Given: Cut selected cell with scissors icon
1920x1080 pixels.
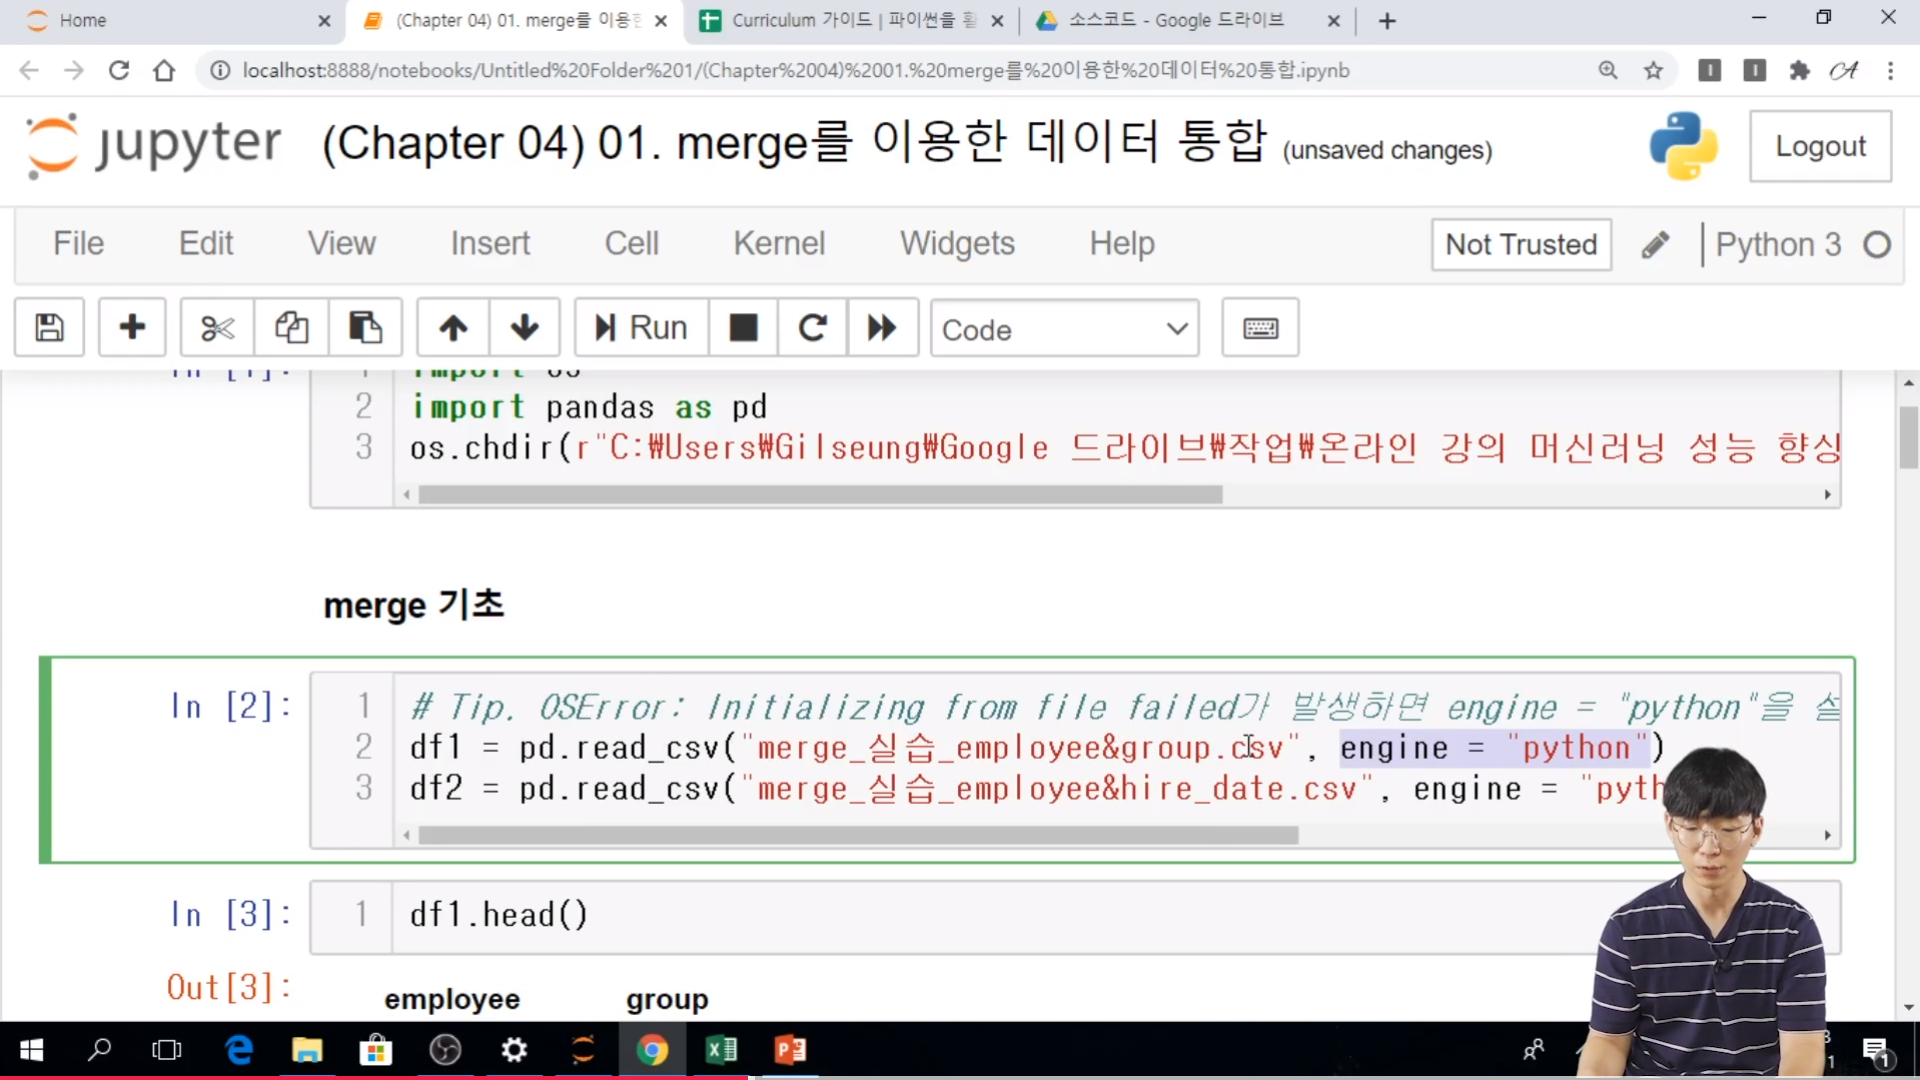Looking at the screenshot, I should [217, 327].
